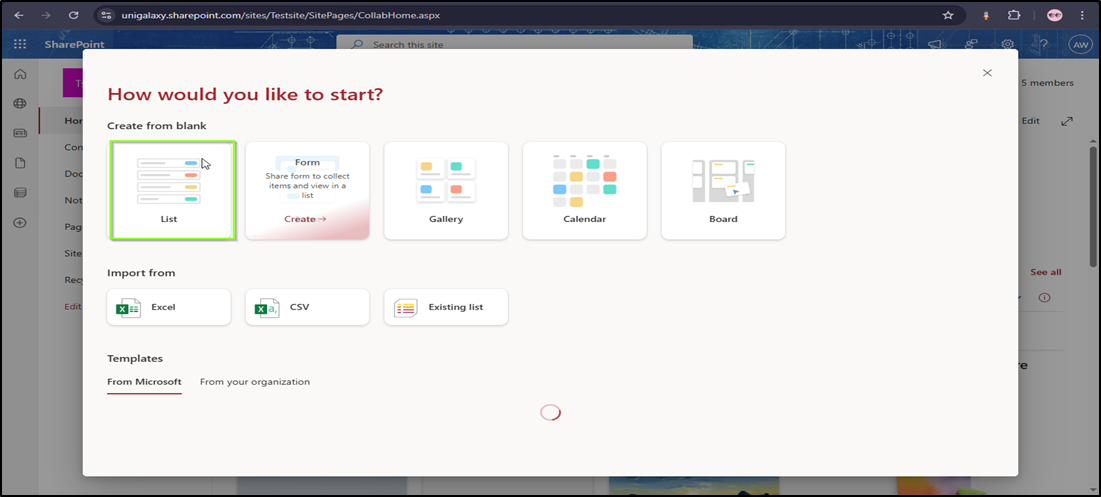The height and width of the screenshot is (497, 1101).
Task: Open the globe My sites icon
Action: tap(20, 104)
